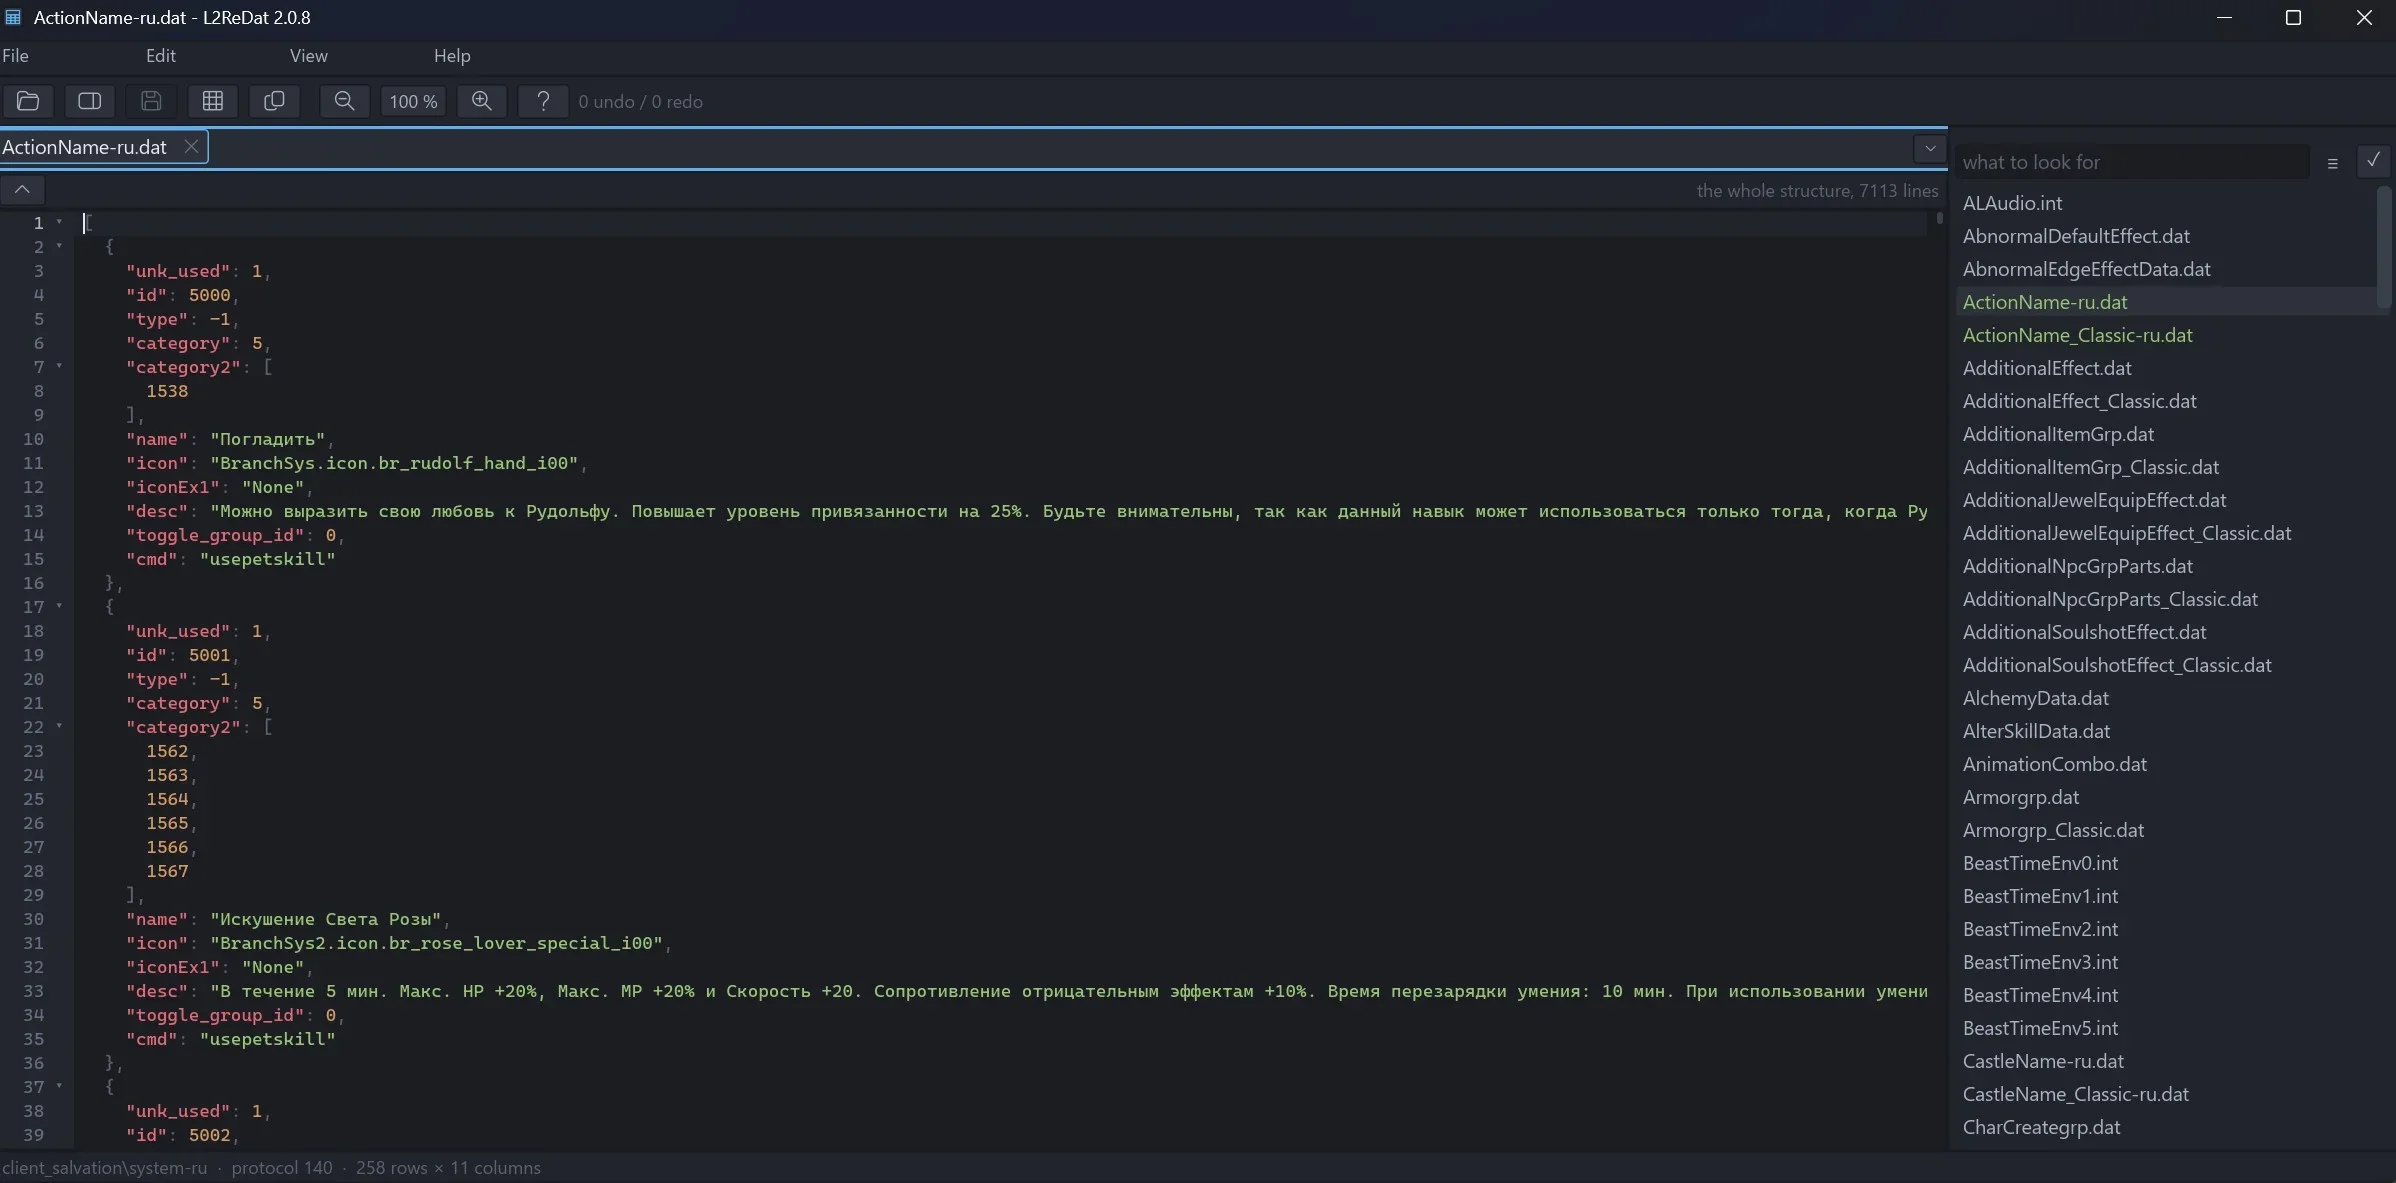Click the copy/duplicate toolbar icon

point(274,101)
